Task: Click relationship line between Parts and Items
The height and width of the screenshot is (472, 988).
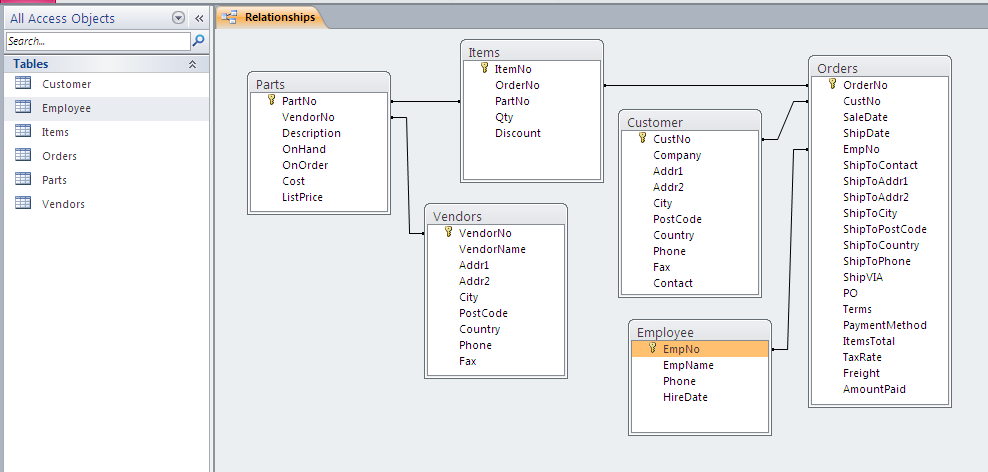Action: (x=426, y=101)
